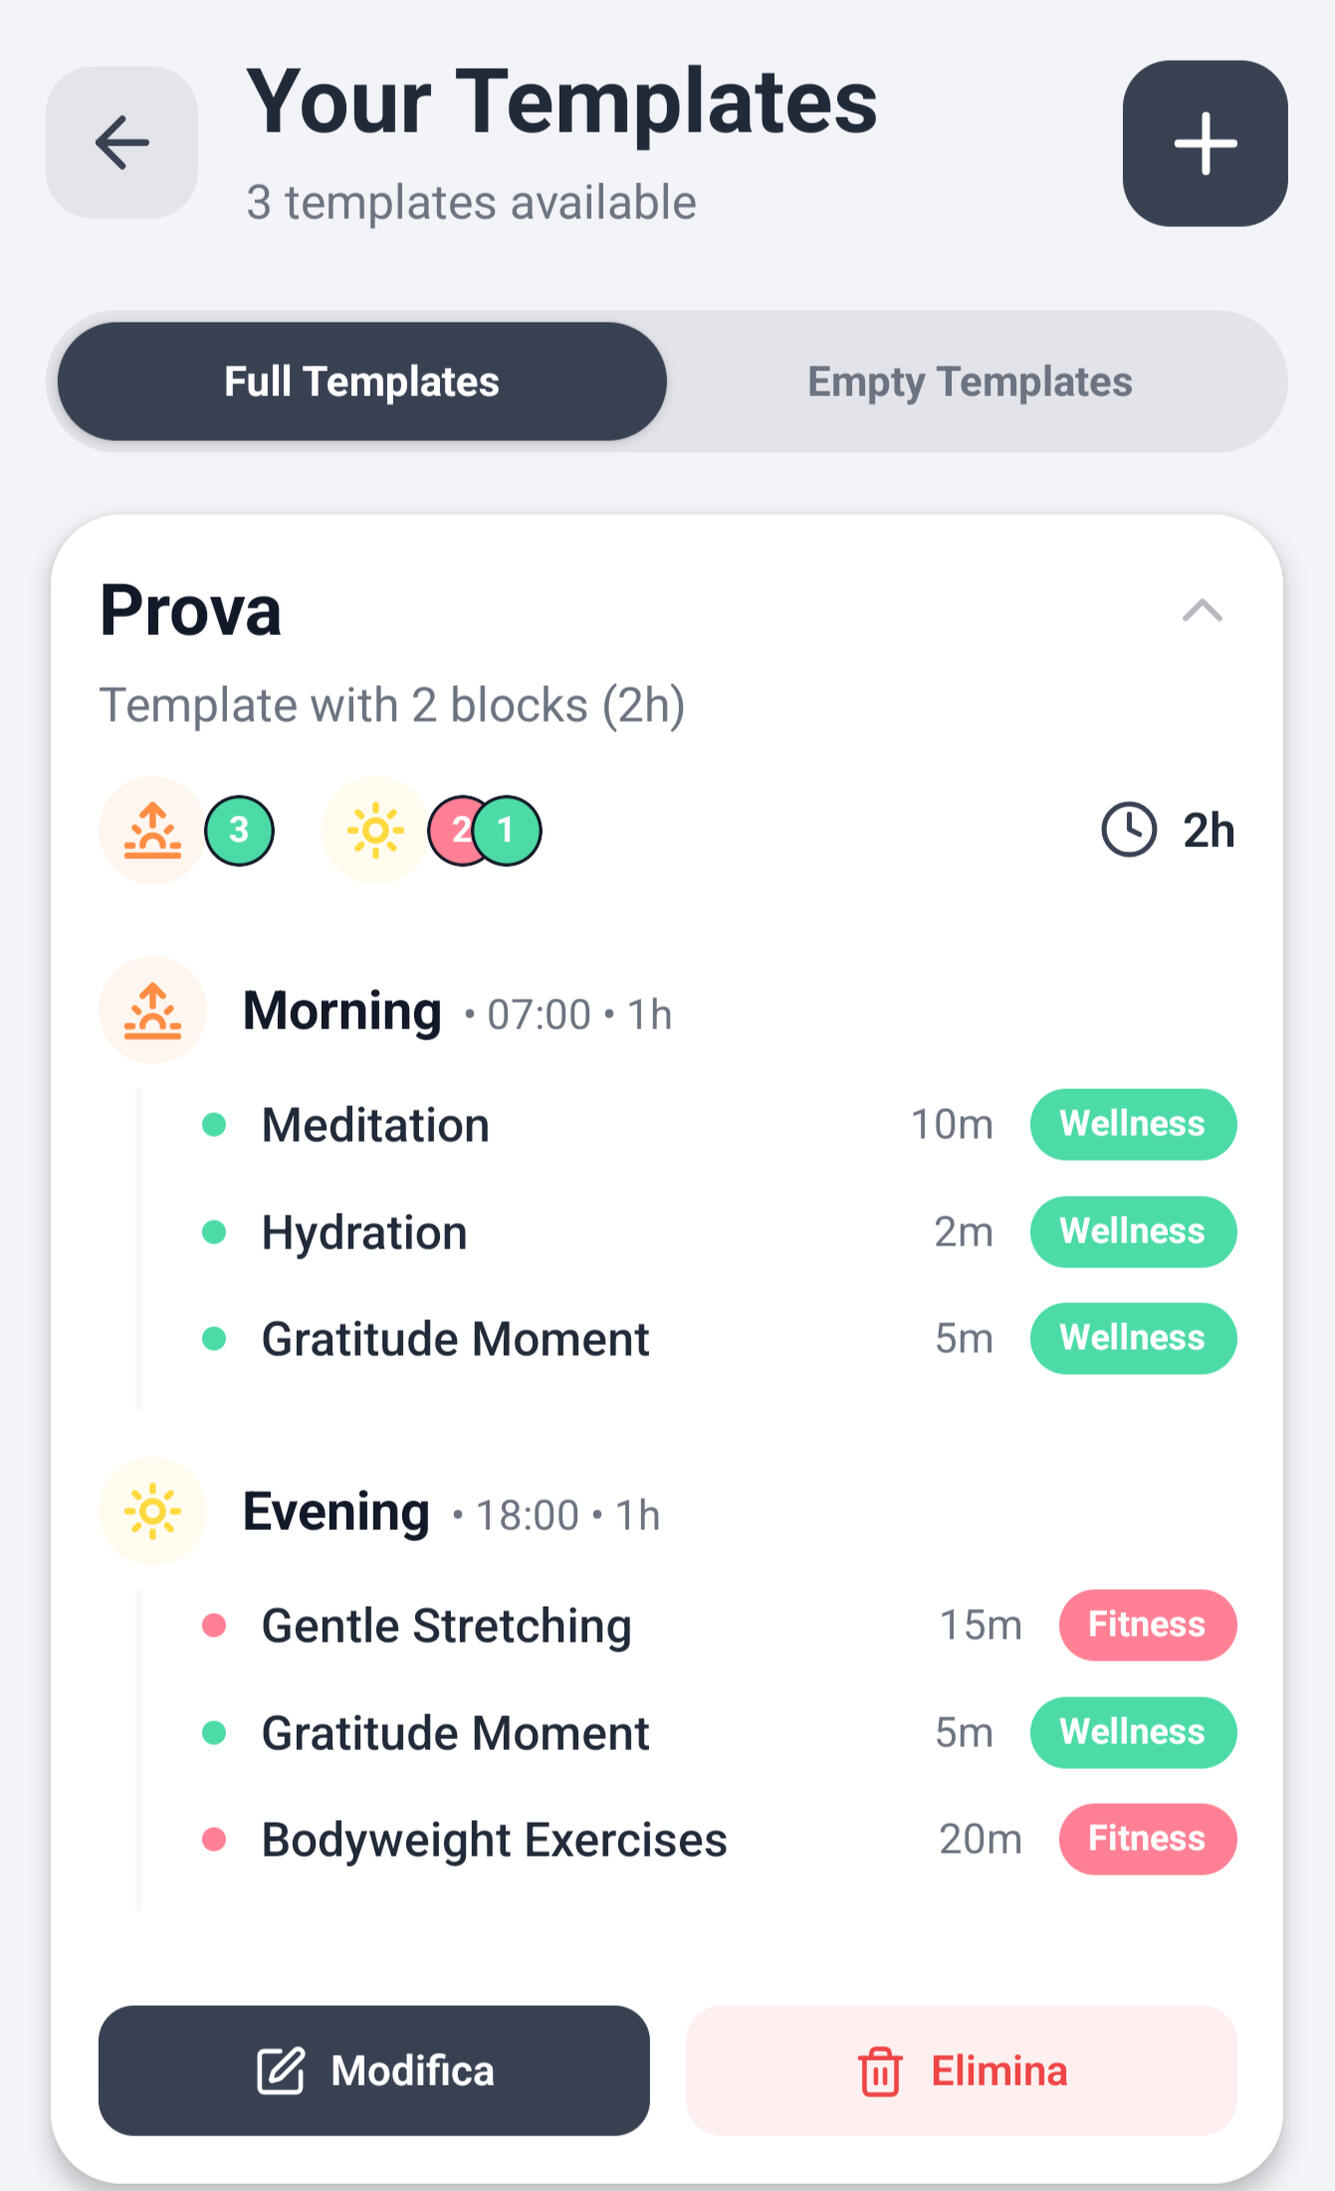Viewport: 1335px width, 2191px height.
Task: Switch to Full Templates tab
Action: pos(362,381)
